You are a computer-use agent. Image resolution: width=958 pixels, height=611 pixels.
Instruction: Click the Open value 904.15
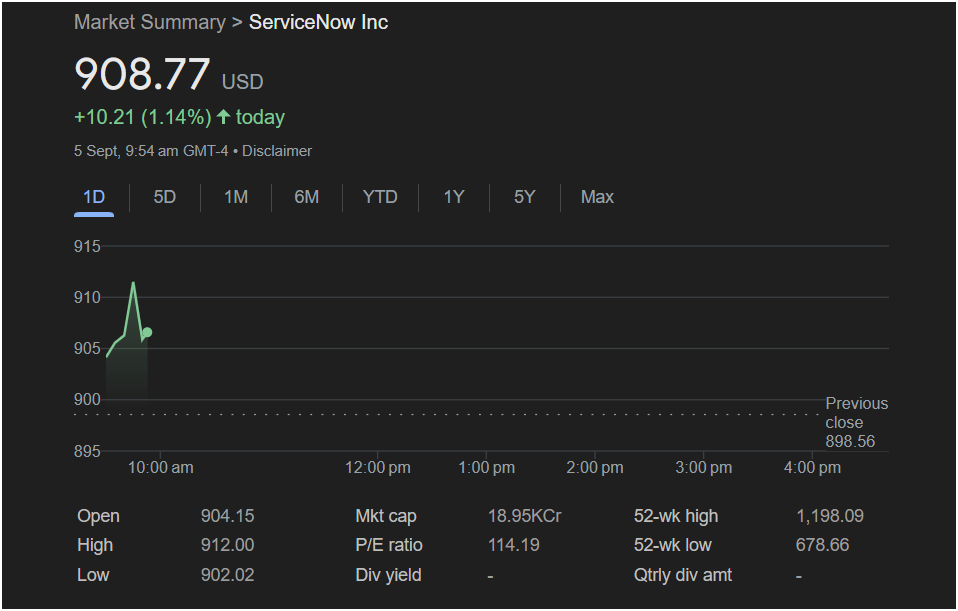(227, 516)
